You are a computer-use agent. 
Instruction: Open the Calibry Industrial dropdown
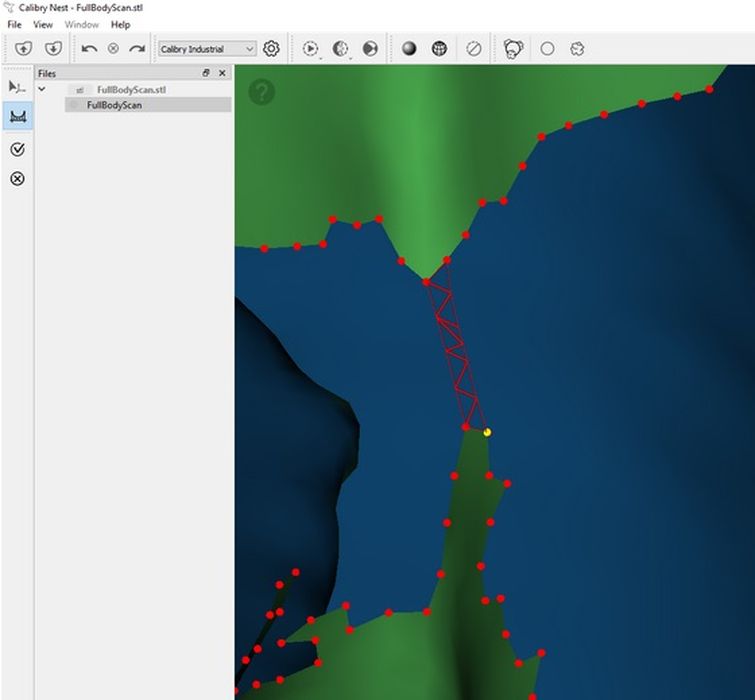tap(207, 49)
